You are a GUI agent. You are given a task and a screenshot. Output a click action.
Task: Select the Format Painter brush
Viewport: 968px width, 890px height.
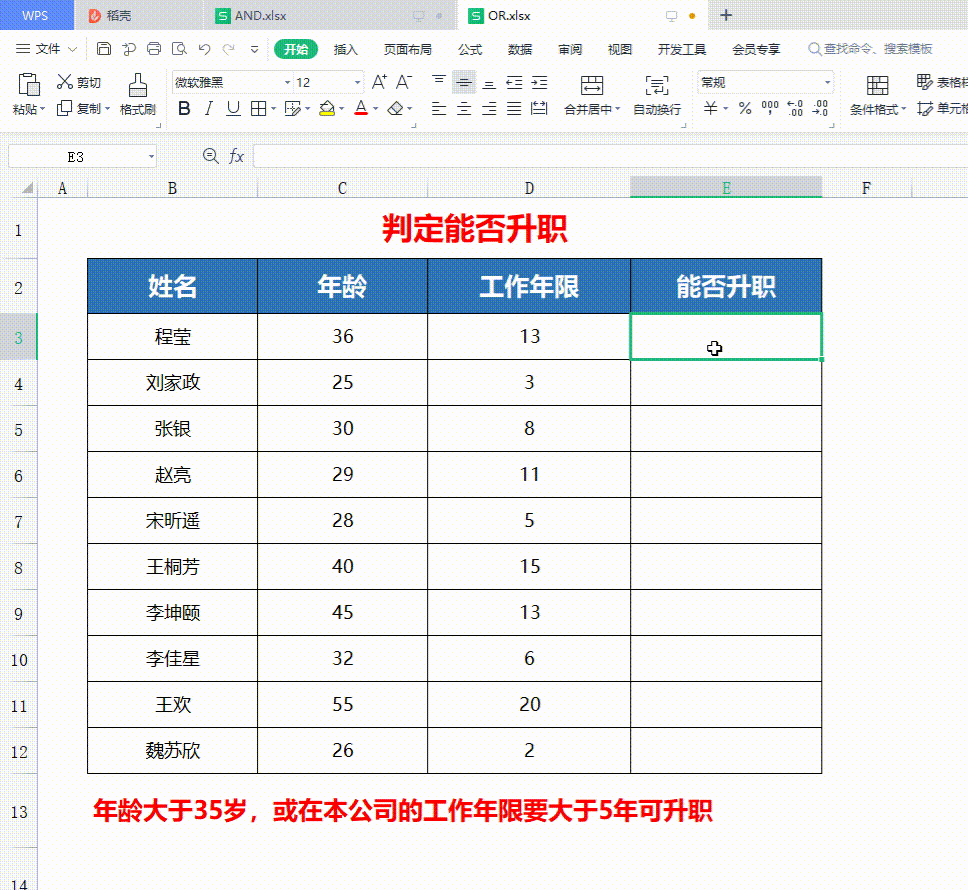[x=138, y=85]
